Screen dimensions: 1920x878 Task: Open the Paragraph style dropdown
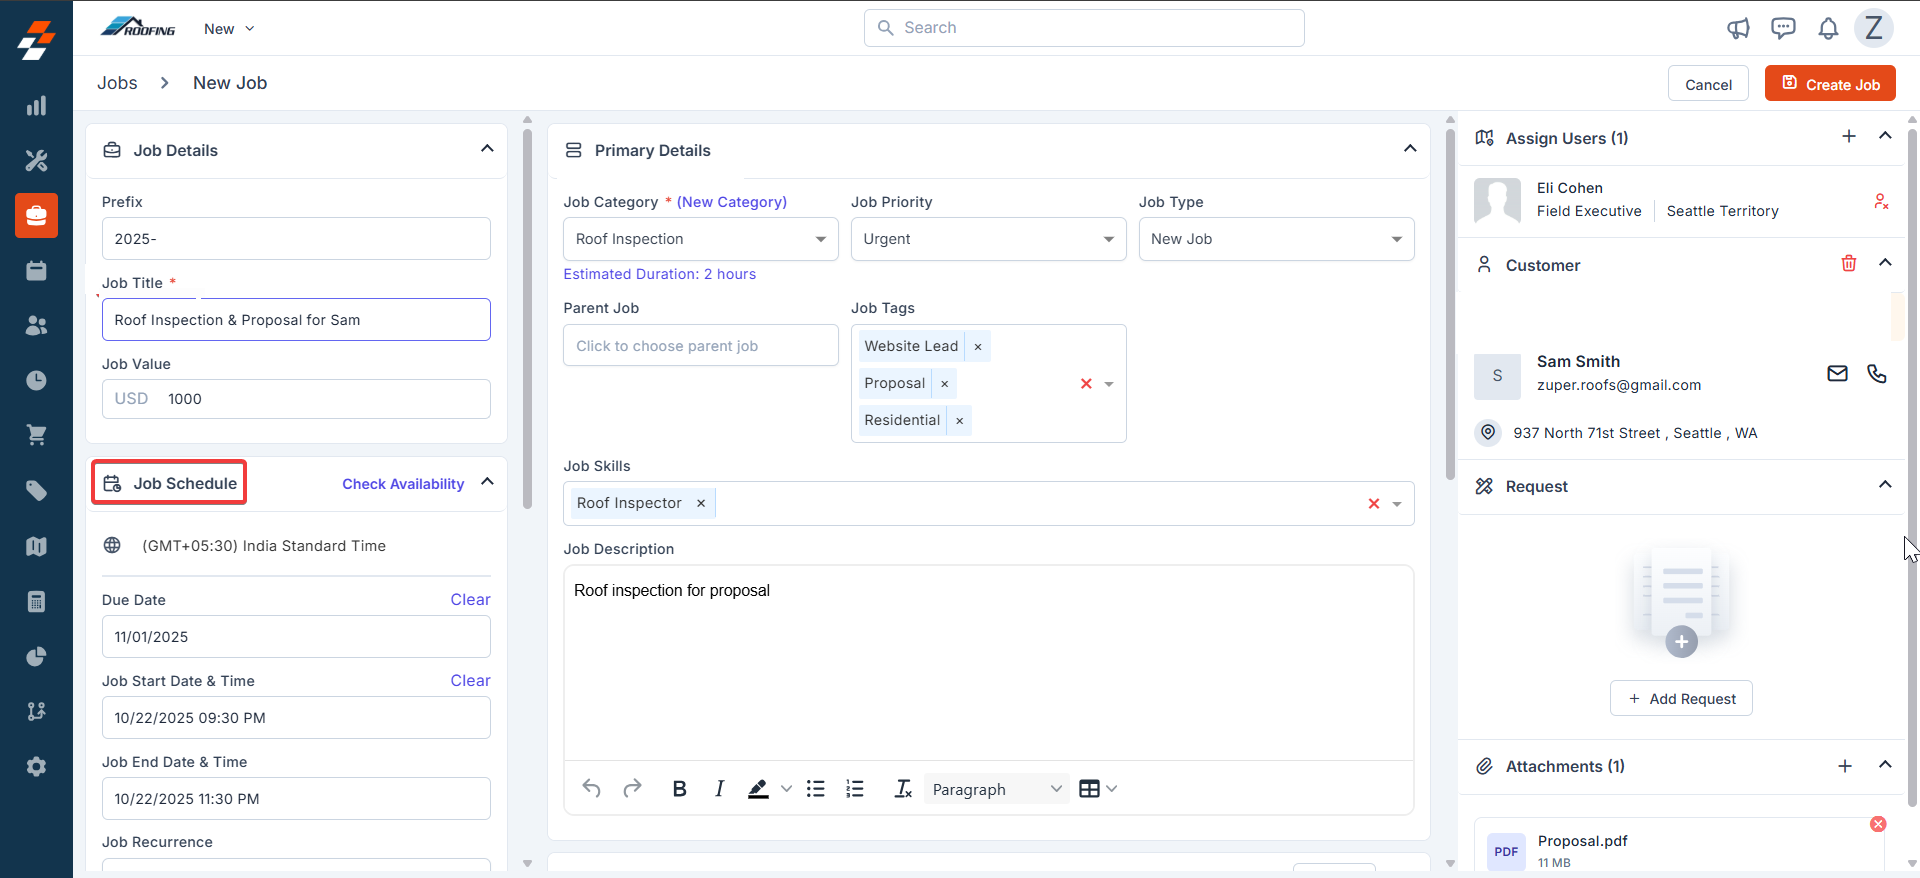click(x=996, y=789)
